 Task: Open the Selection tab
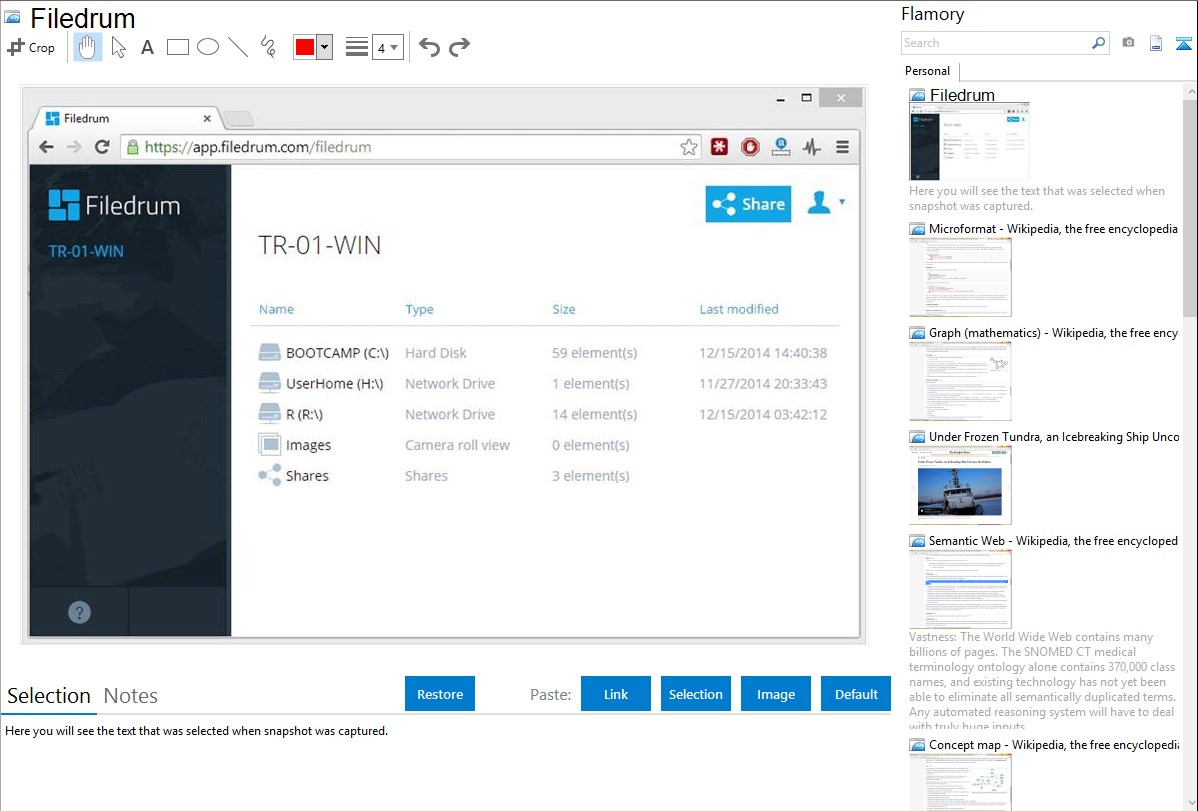[49, 696]
